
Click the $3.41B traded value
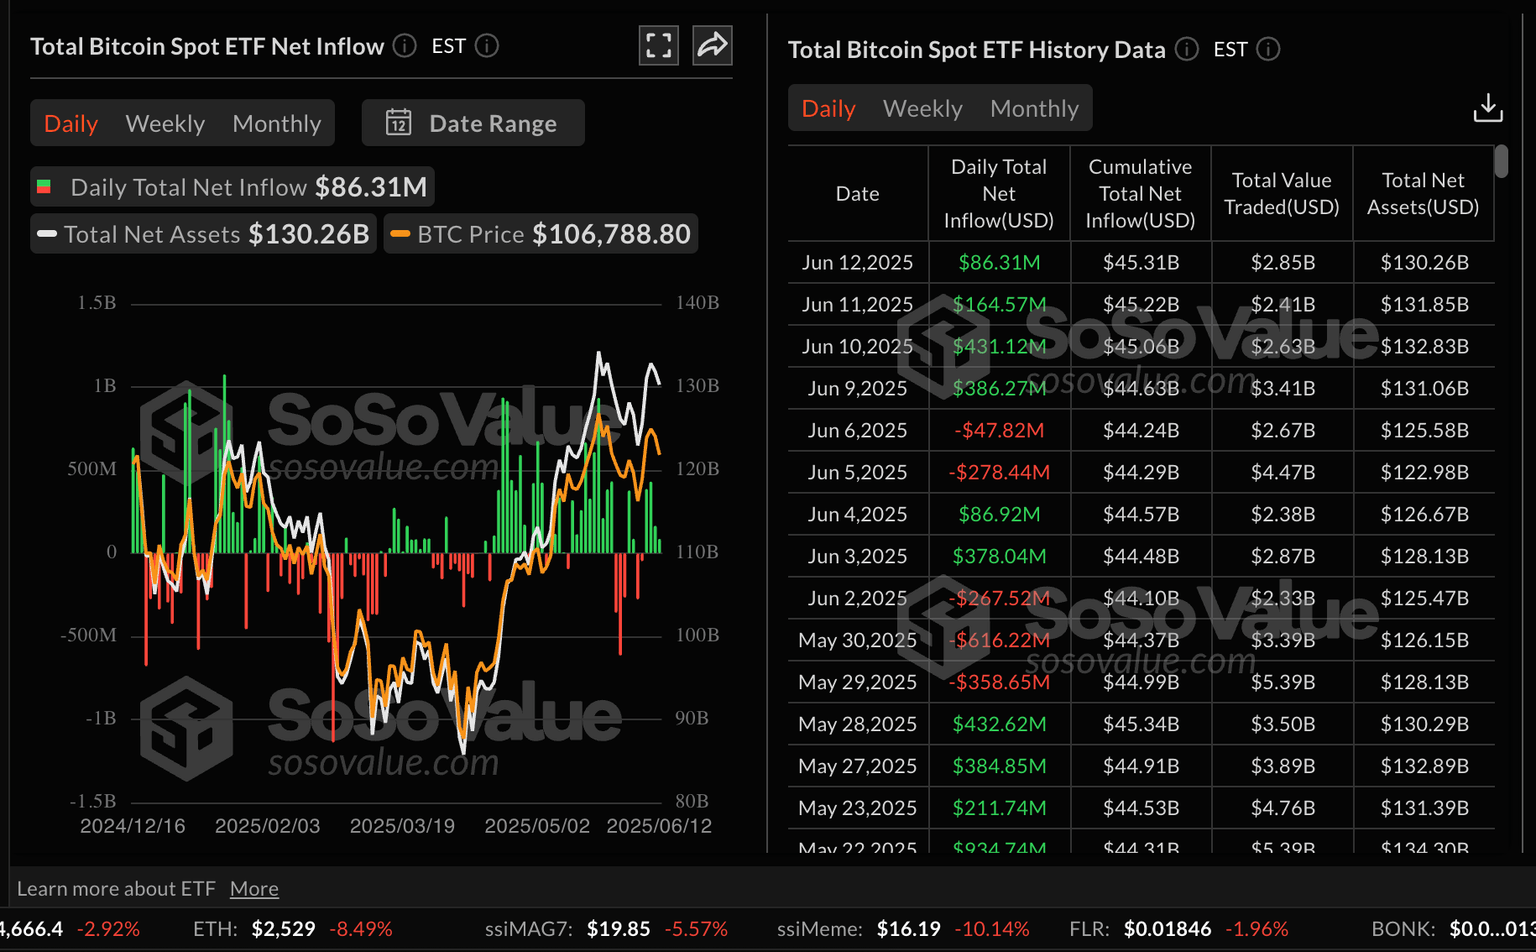pos(1282,388)
